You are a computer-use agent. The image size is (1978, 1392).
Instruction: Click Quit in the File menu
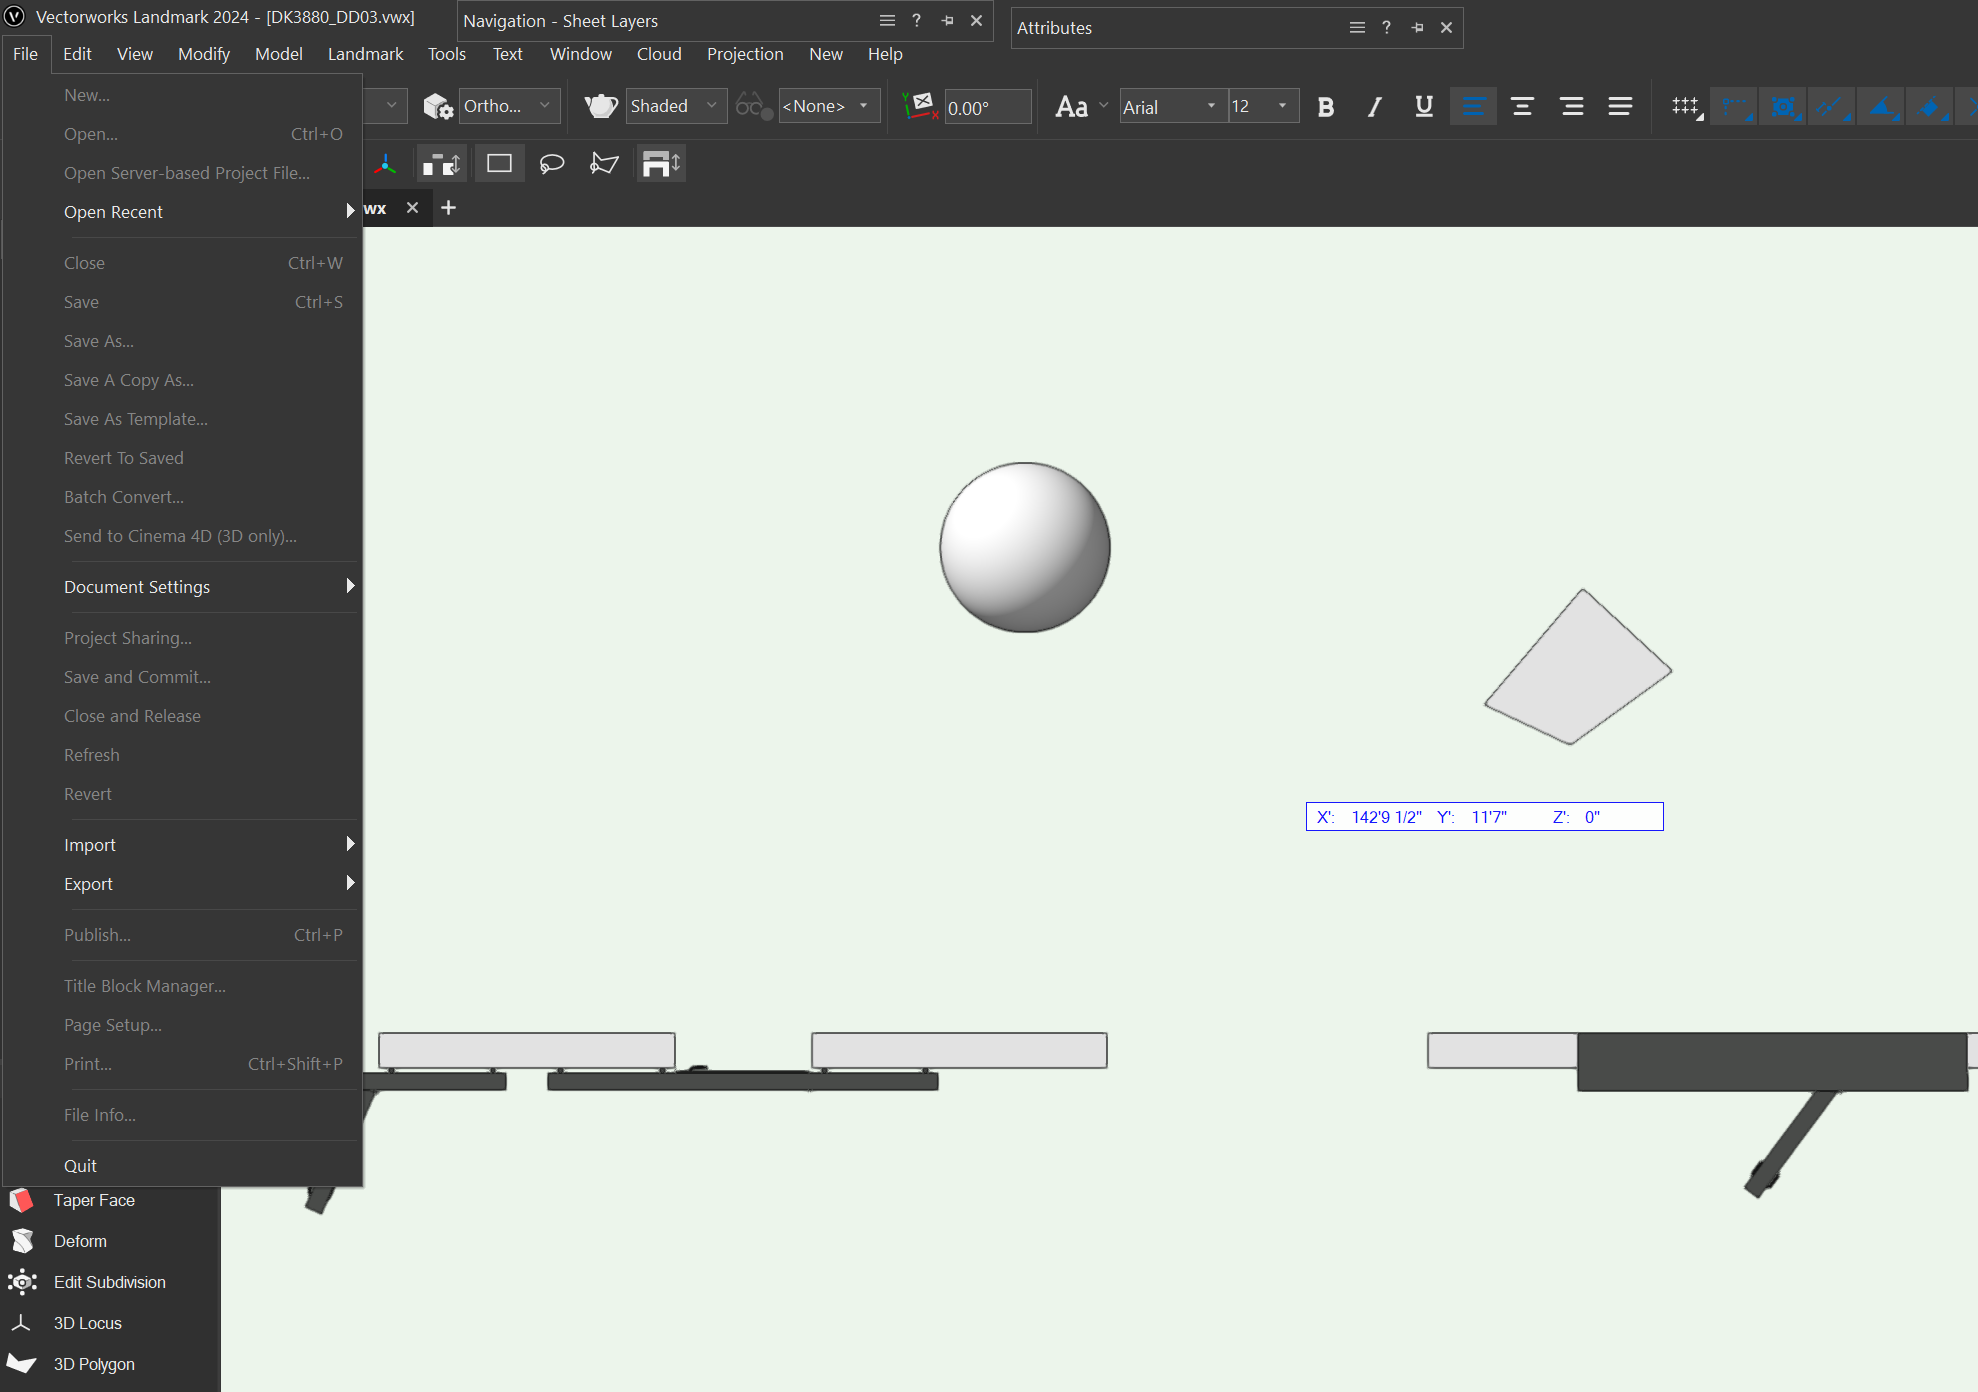tap(80, 1166)
